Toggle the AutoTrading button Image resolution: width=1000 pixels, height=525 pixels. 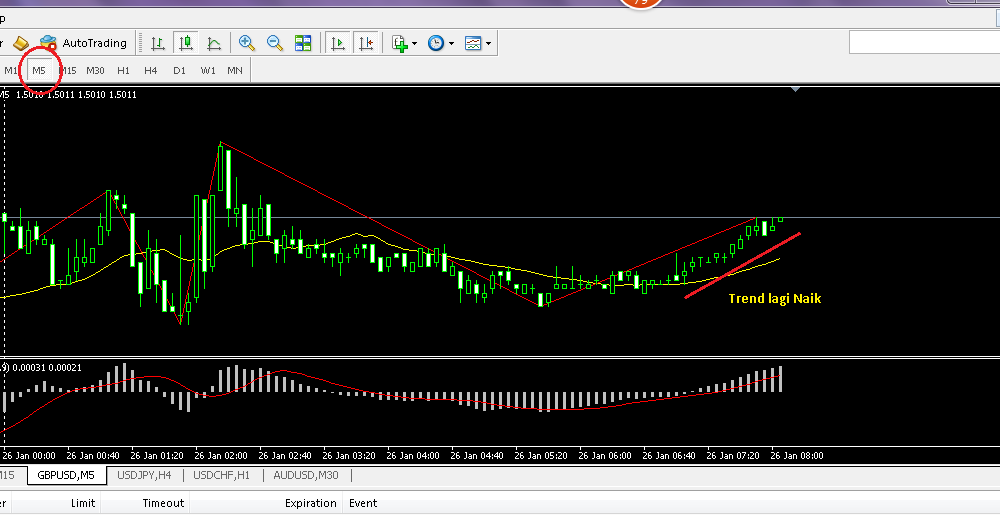(84, 43)
